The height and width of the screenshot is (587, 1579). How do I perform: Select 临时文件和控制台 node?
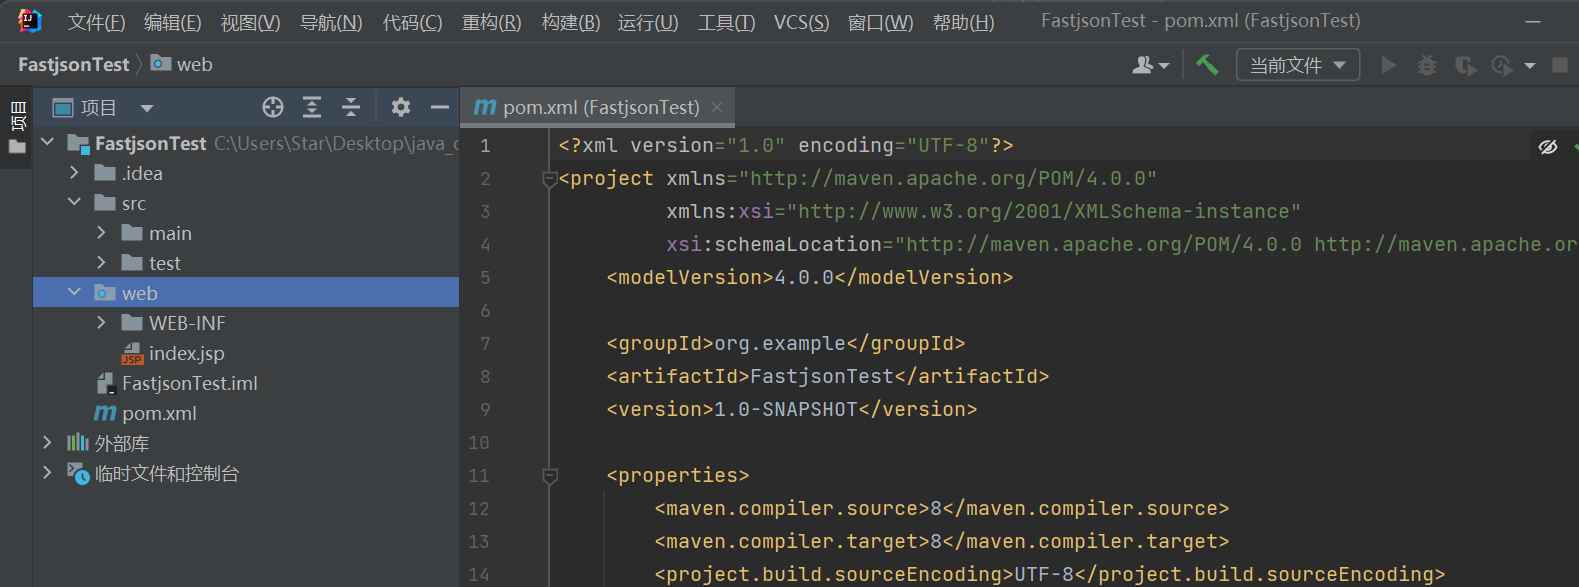point(166,473)
